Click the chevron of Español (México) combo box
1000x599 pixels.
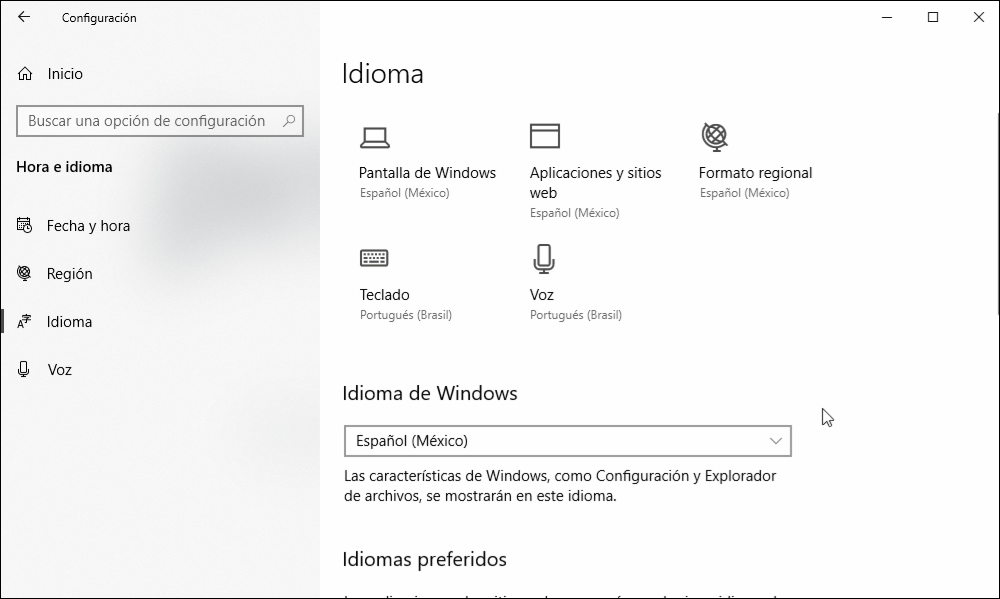pyautogui.click(x=776, y=441)
